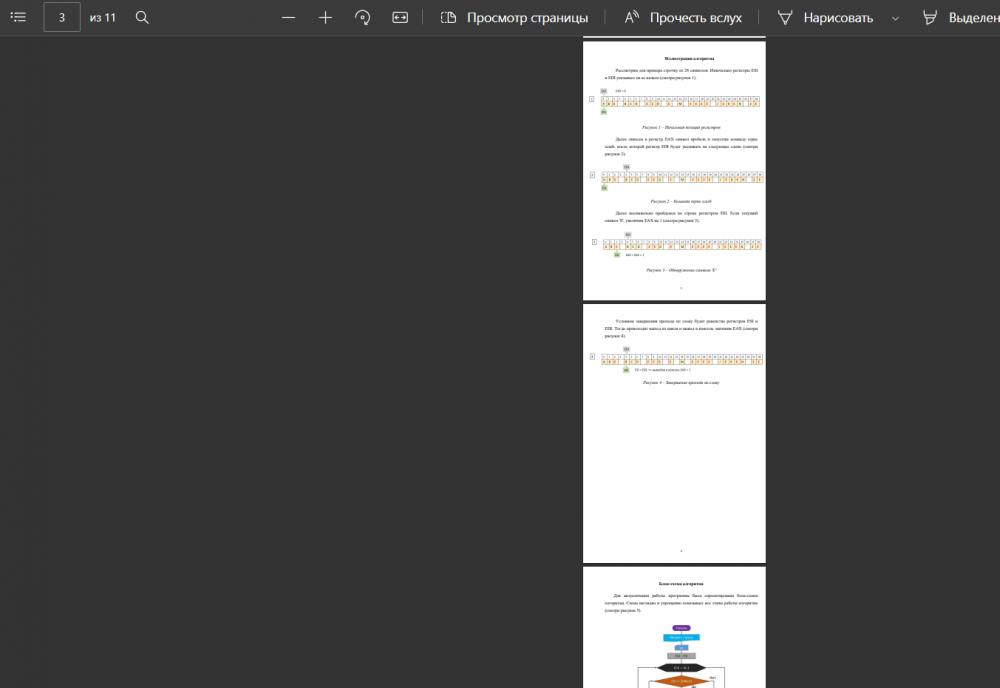Toggle the Выделение highlight tool
Viewport: 1000px width, 688px height.
[x=959, y=17]
